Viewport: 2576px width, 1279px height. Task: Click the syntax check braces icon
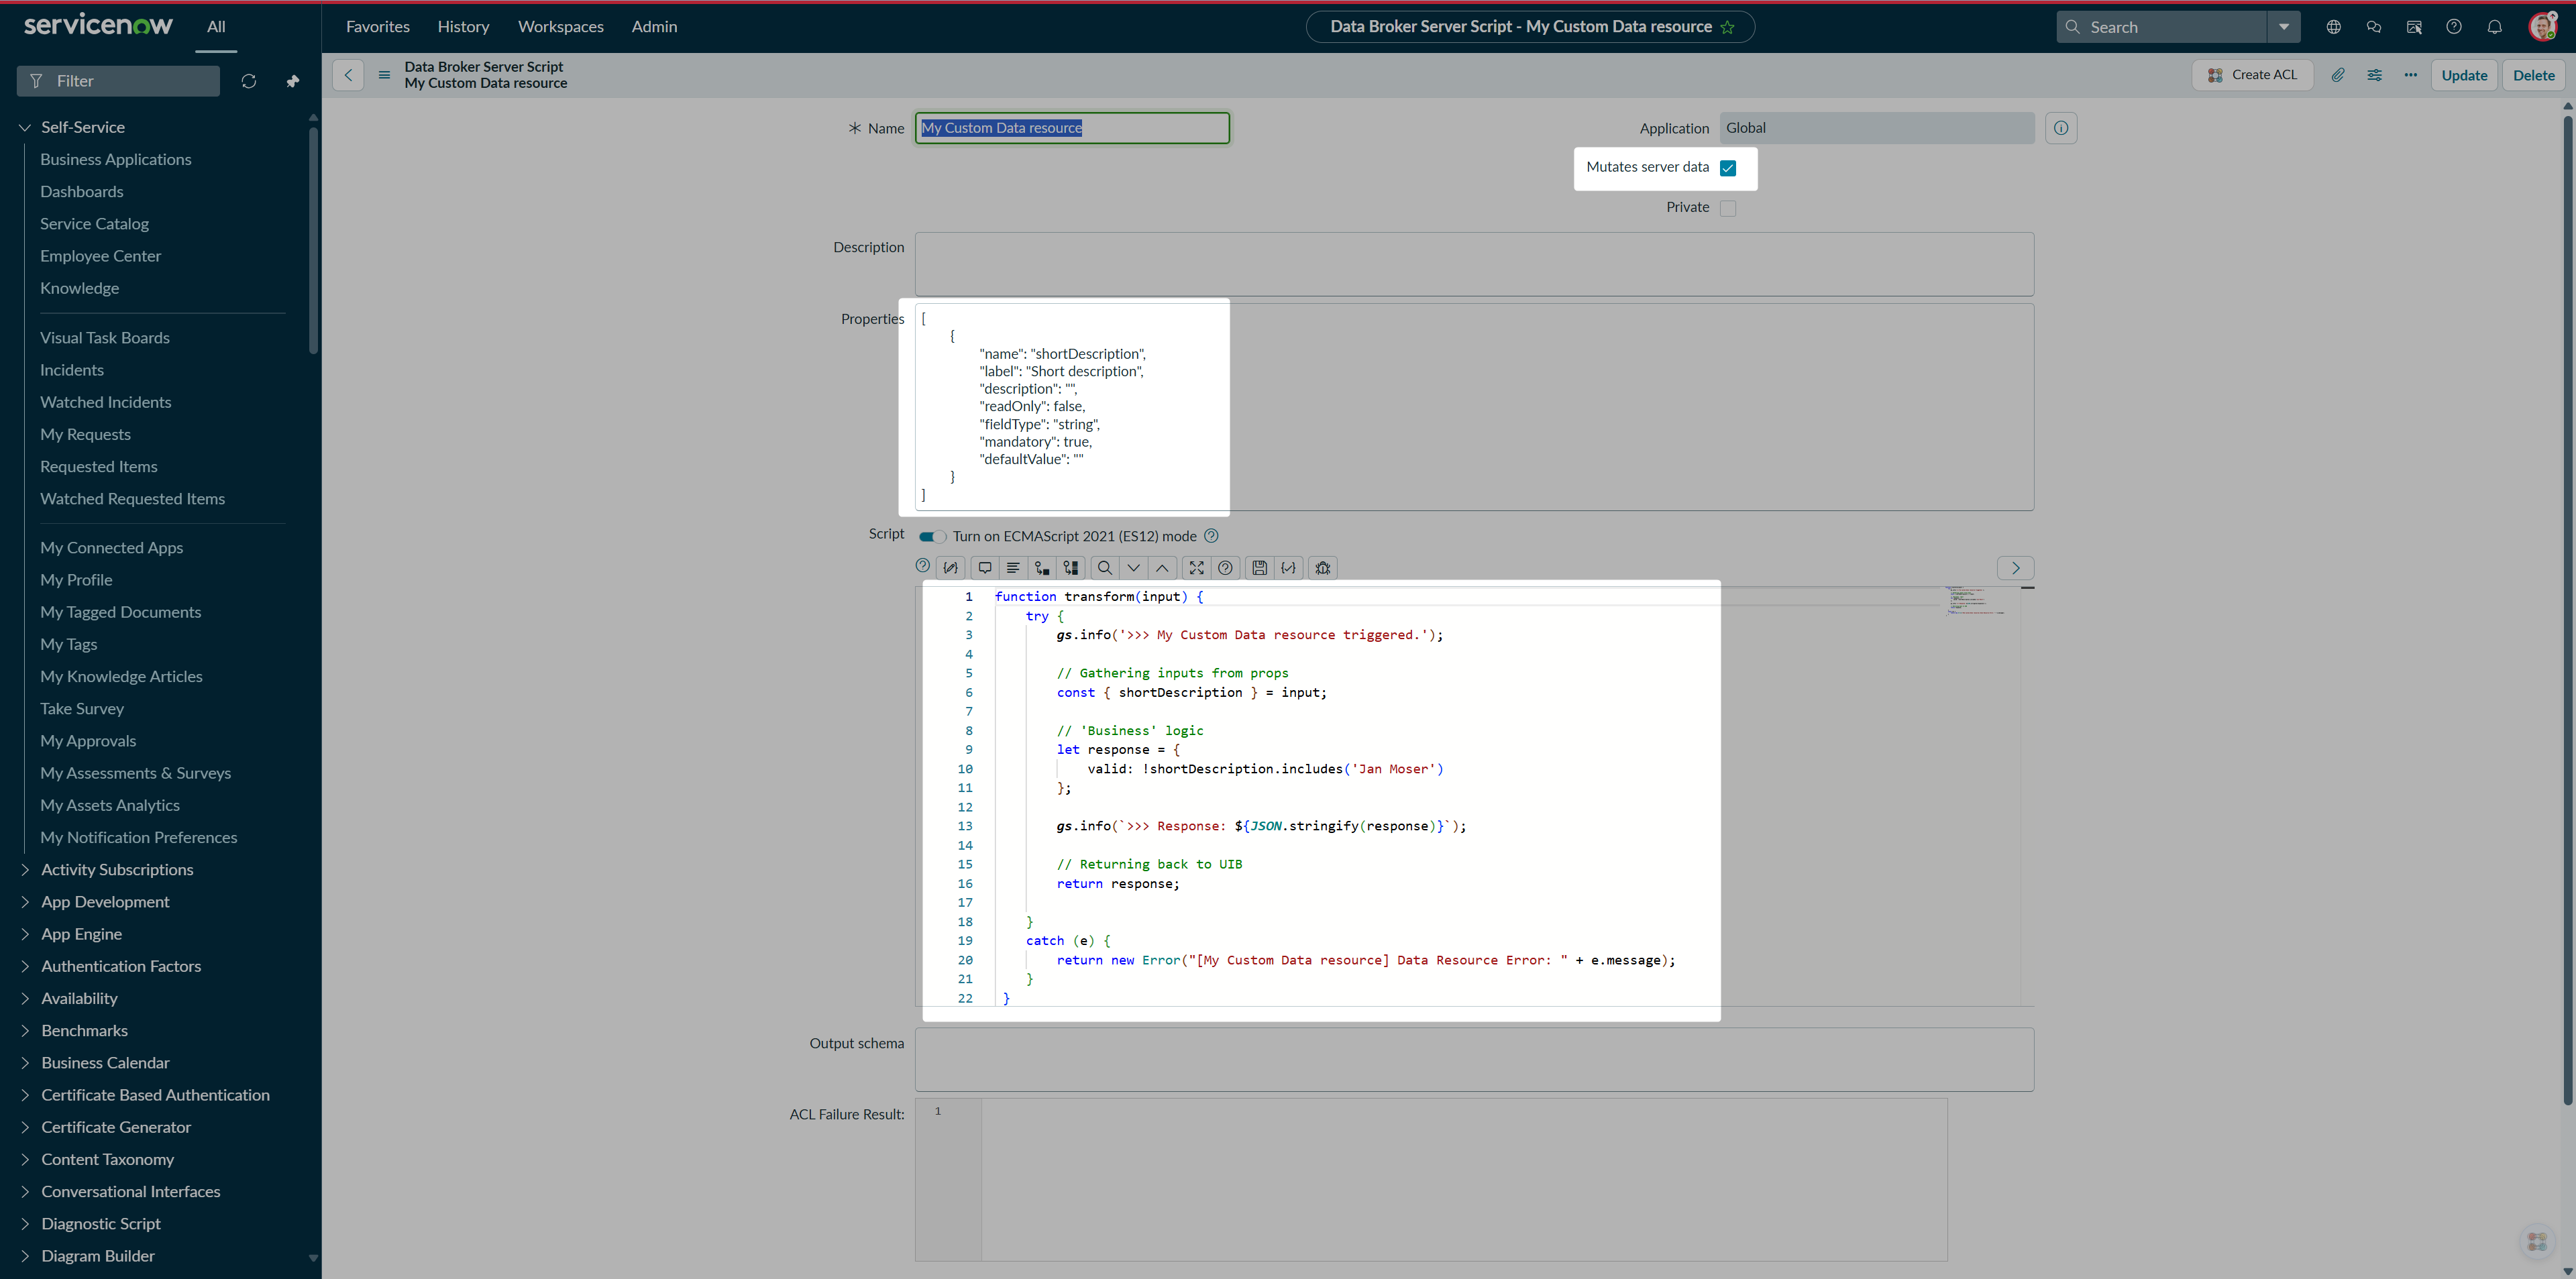pyautogui.click(x=1288, y=568)
